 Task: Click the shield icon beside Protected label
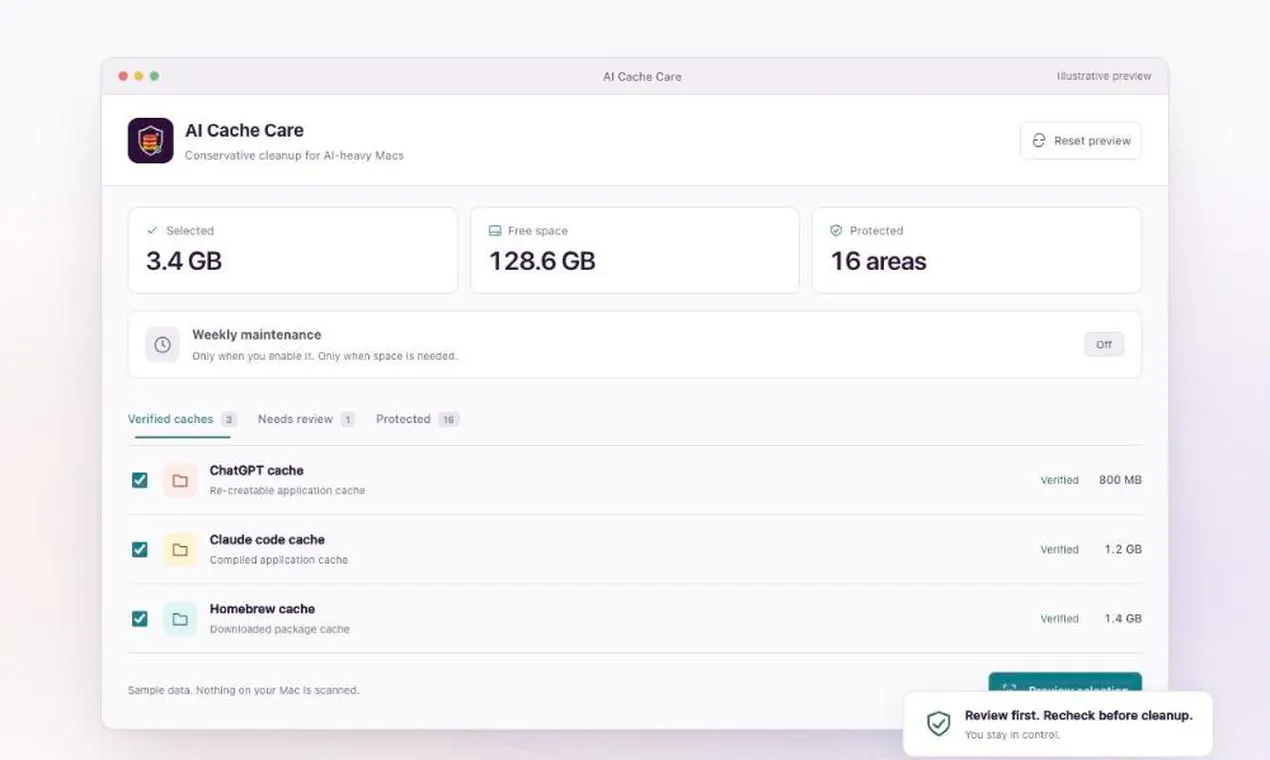pos(836,230)
